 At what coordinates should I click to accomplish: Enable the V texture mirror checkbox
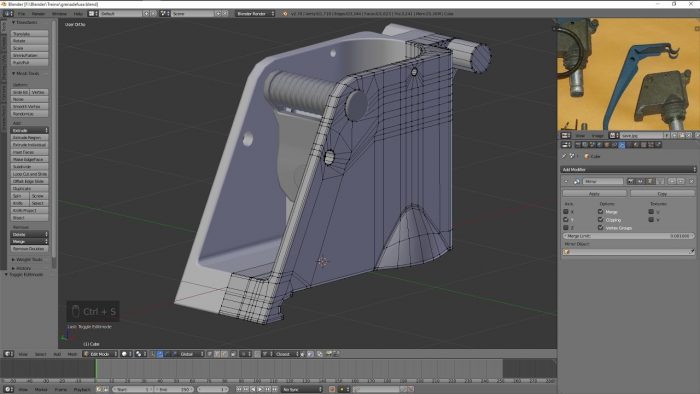pyautogui.click(x=651, y=220)
